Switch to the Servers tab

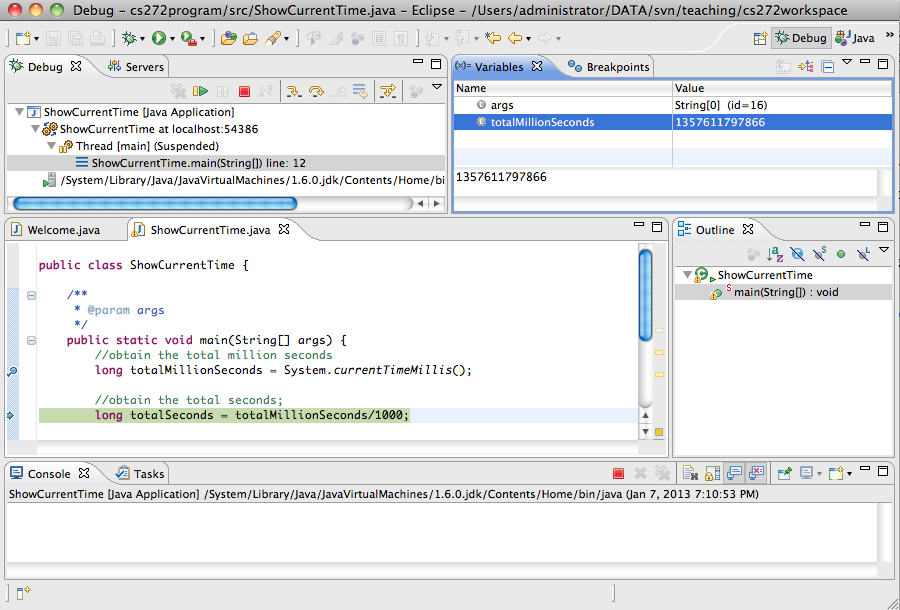(137, 67)
